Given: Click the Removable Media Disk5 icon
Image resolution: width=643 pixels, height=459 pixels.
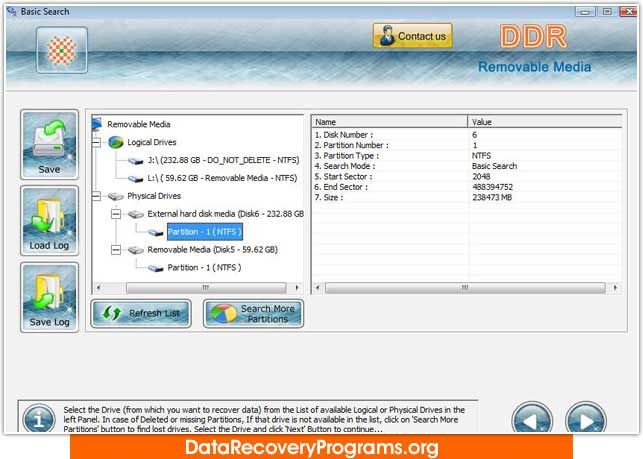Looking at the screenshot, I should 135,250.
